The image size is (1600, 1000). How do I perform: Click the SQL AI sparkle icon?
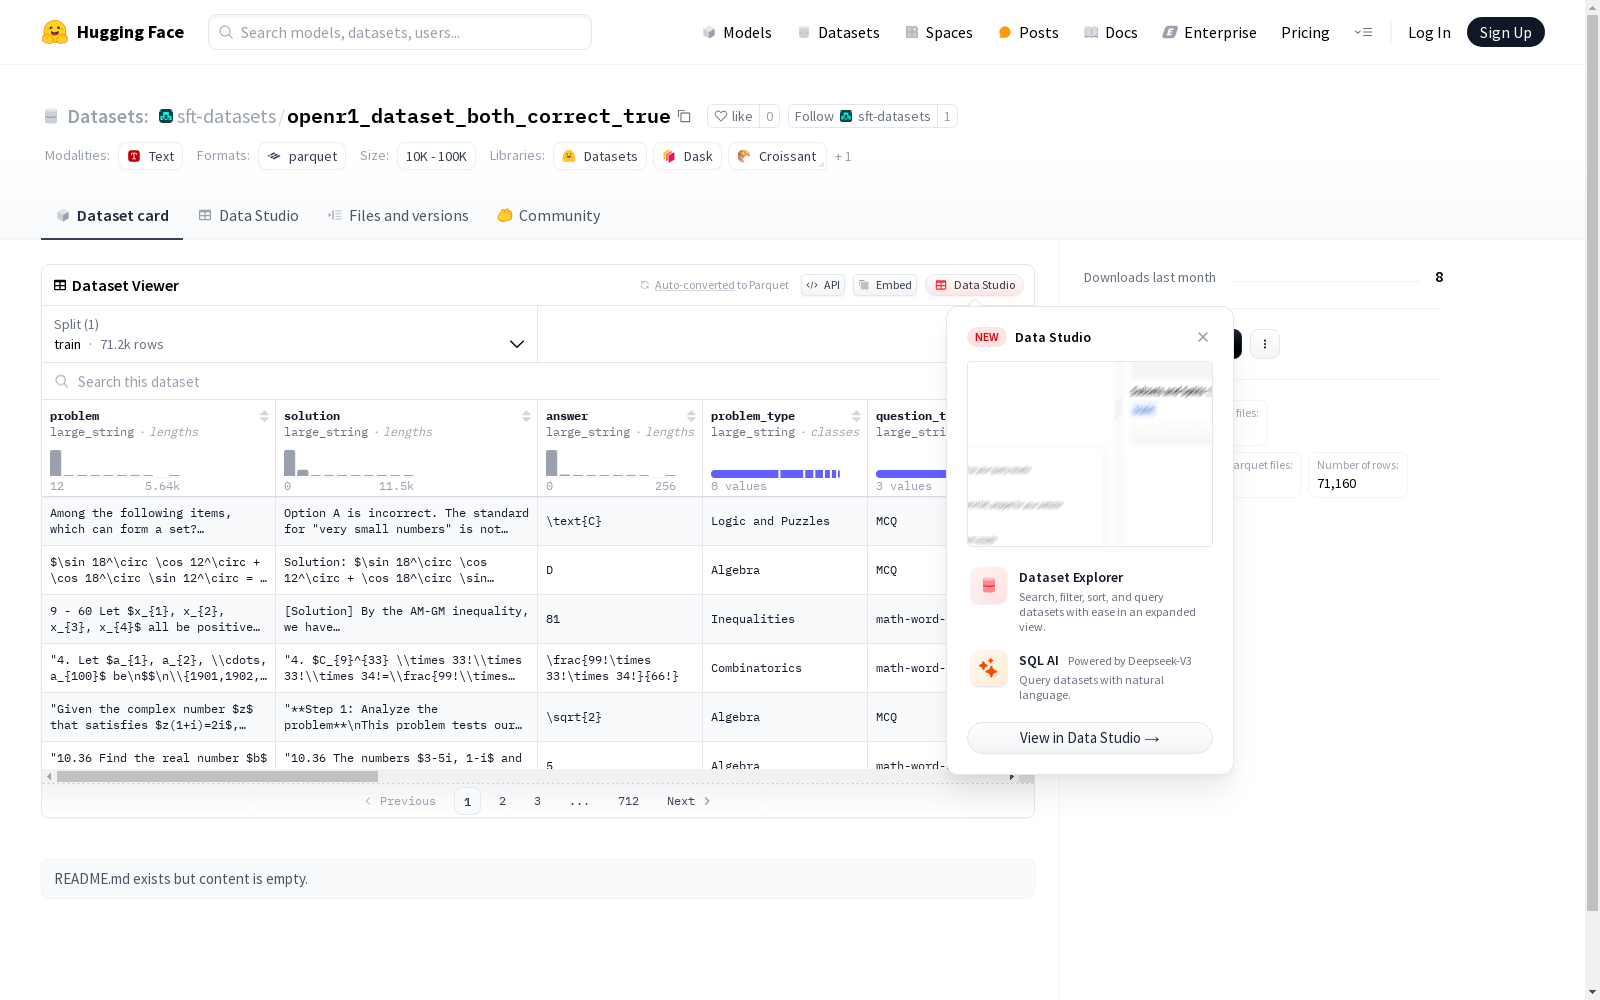pyautogui.click(x=989, y=668)
